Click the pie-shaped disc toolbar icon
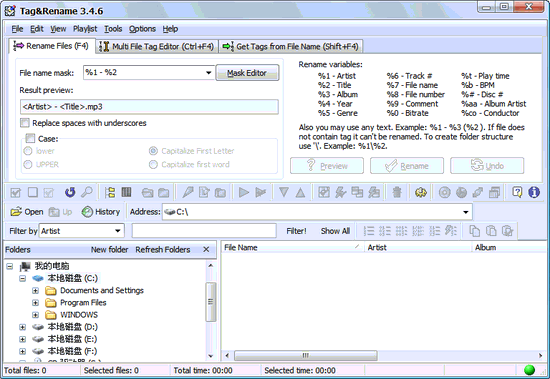 point(461,192)
